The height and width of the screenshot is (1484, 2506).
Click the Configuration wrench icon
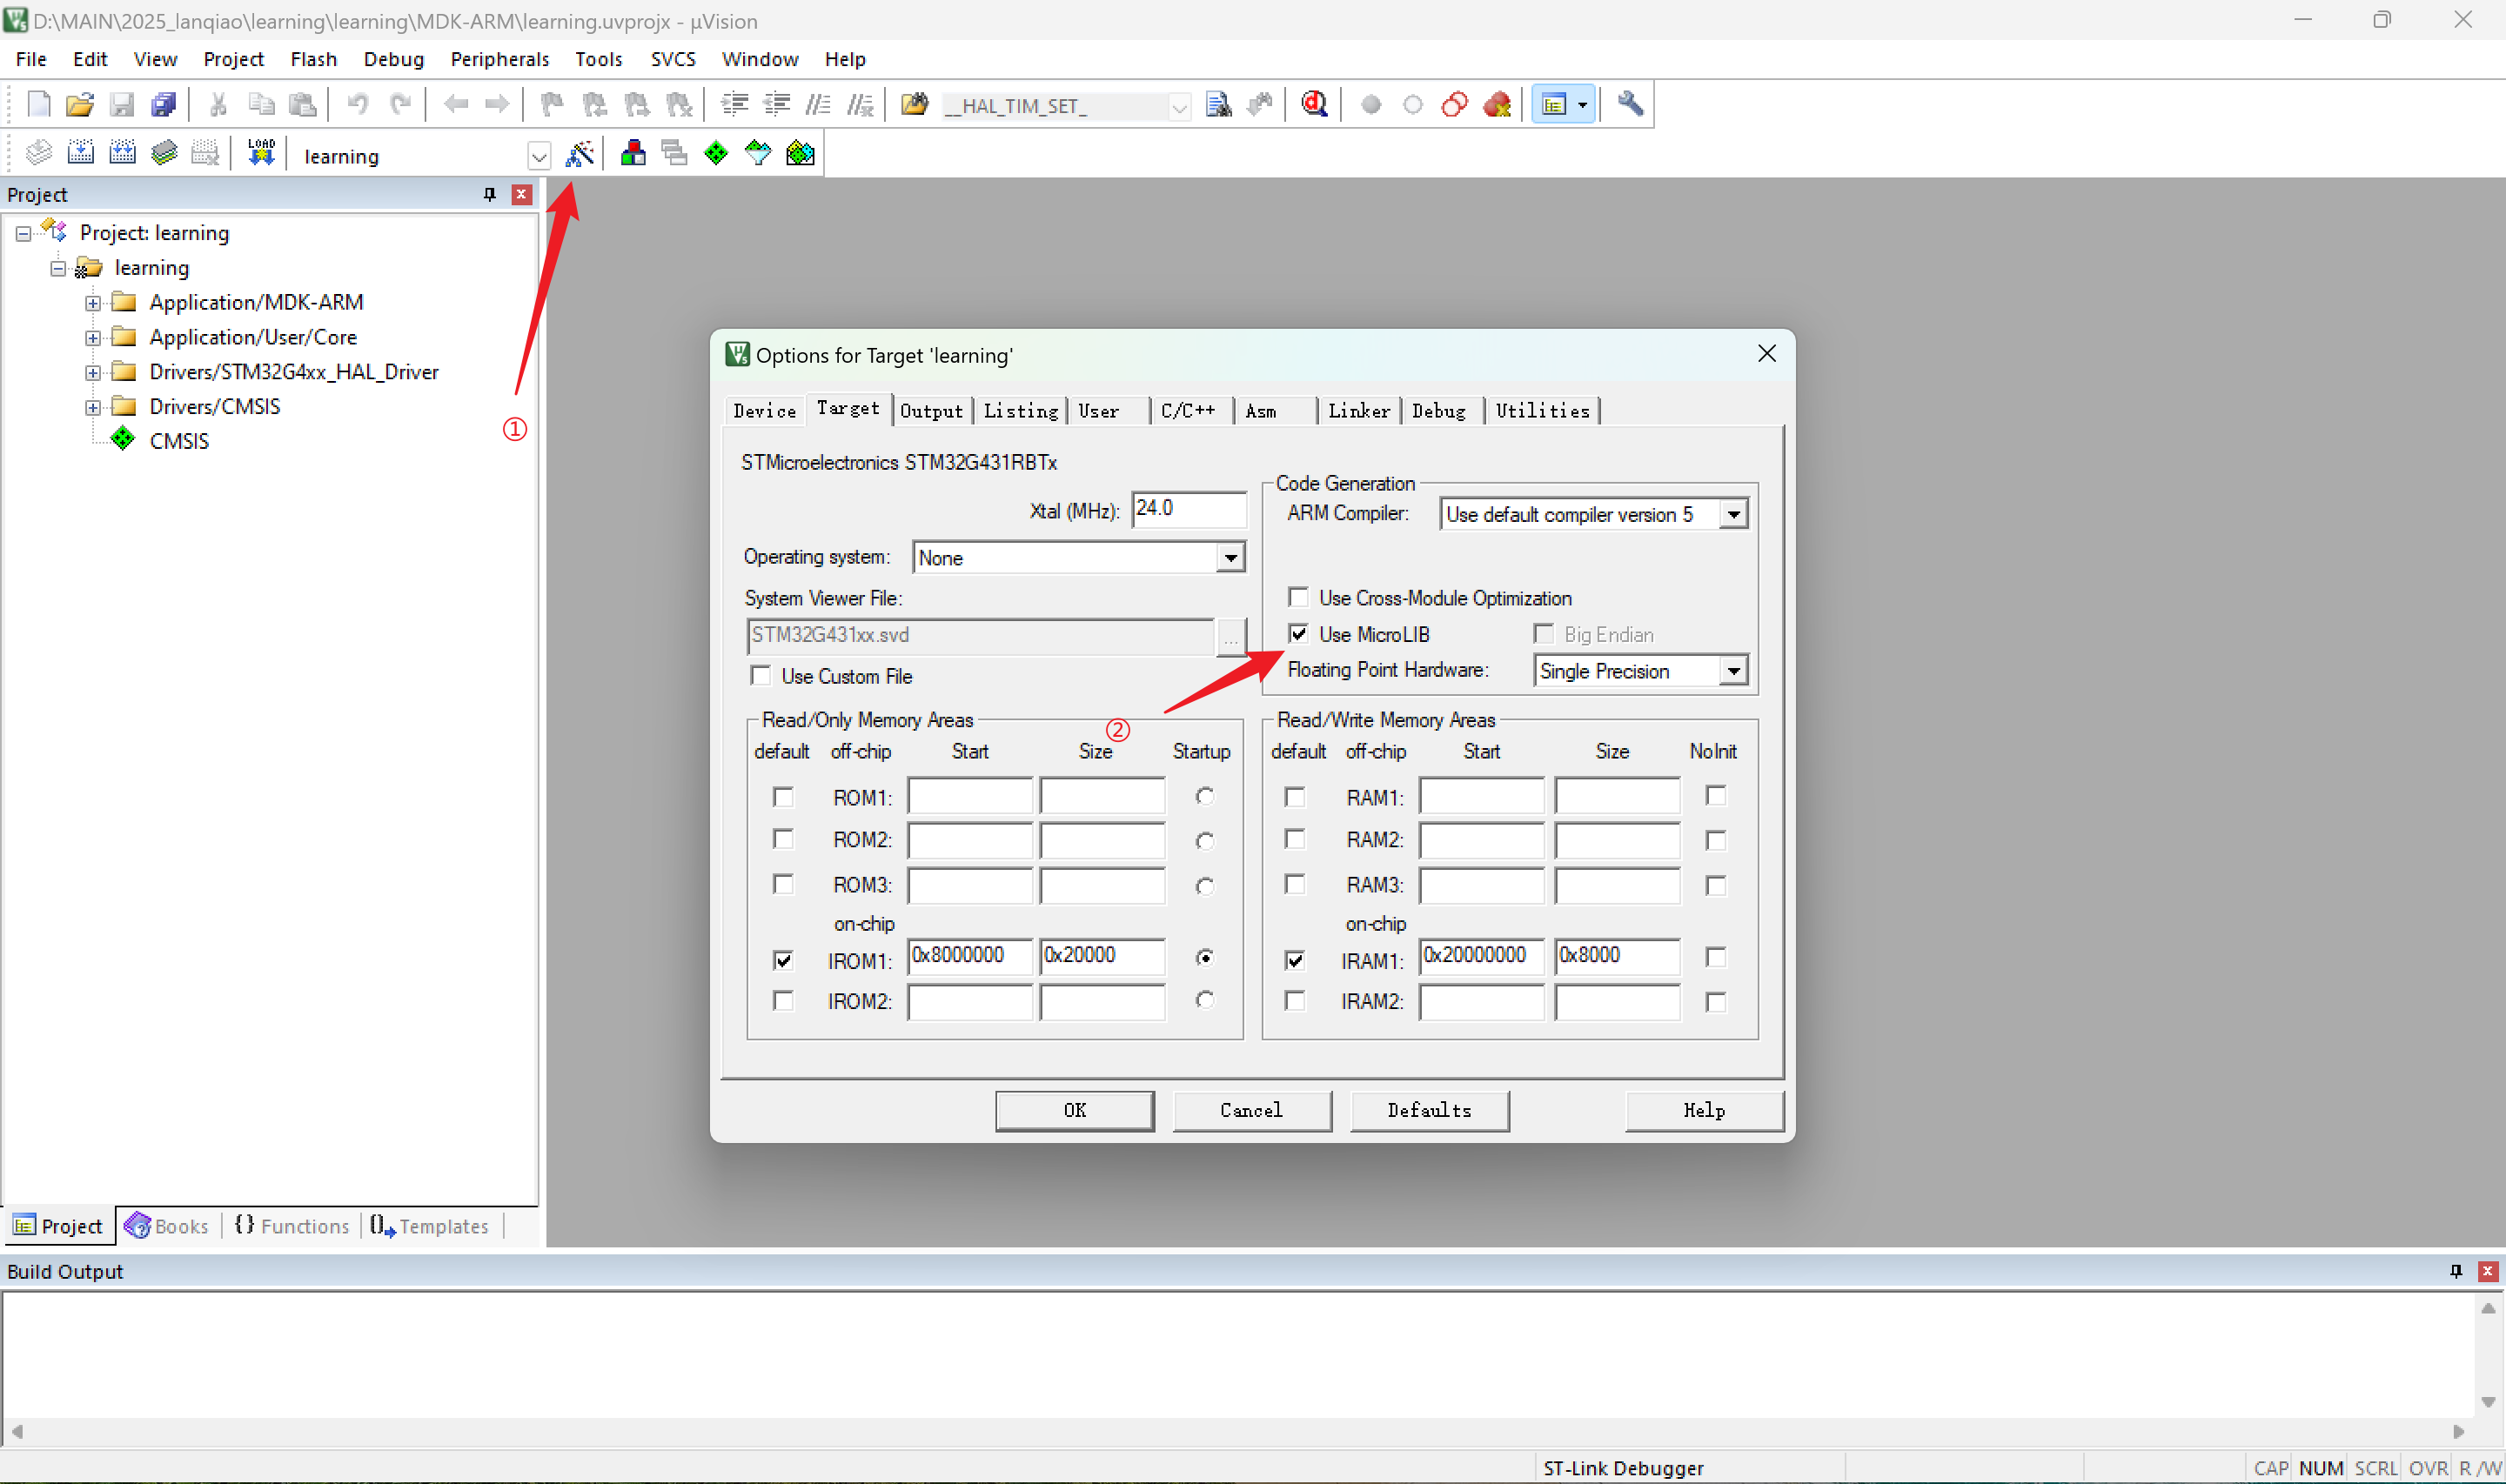[x=1630, y=104]
